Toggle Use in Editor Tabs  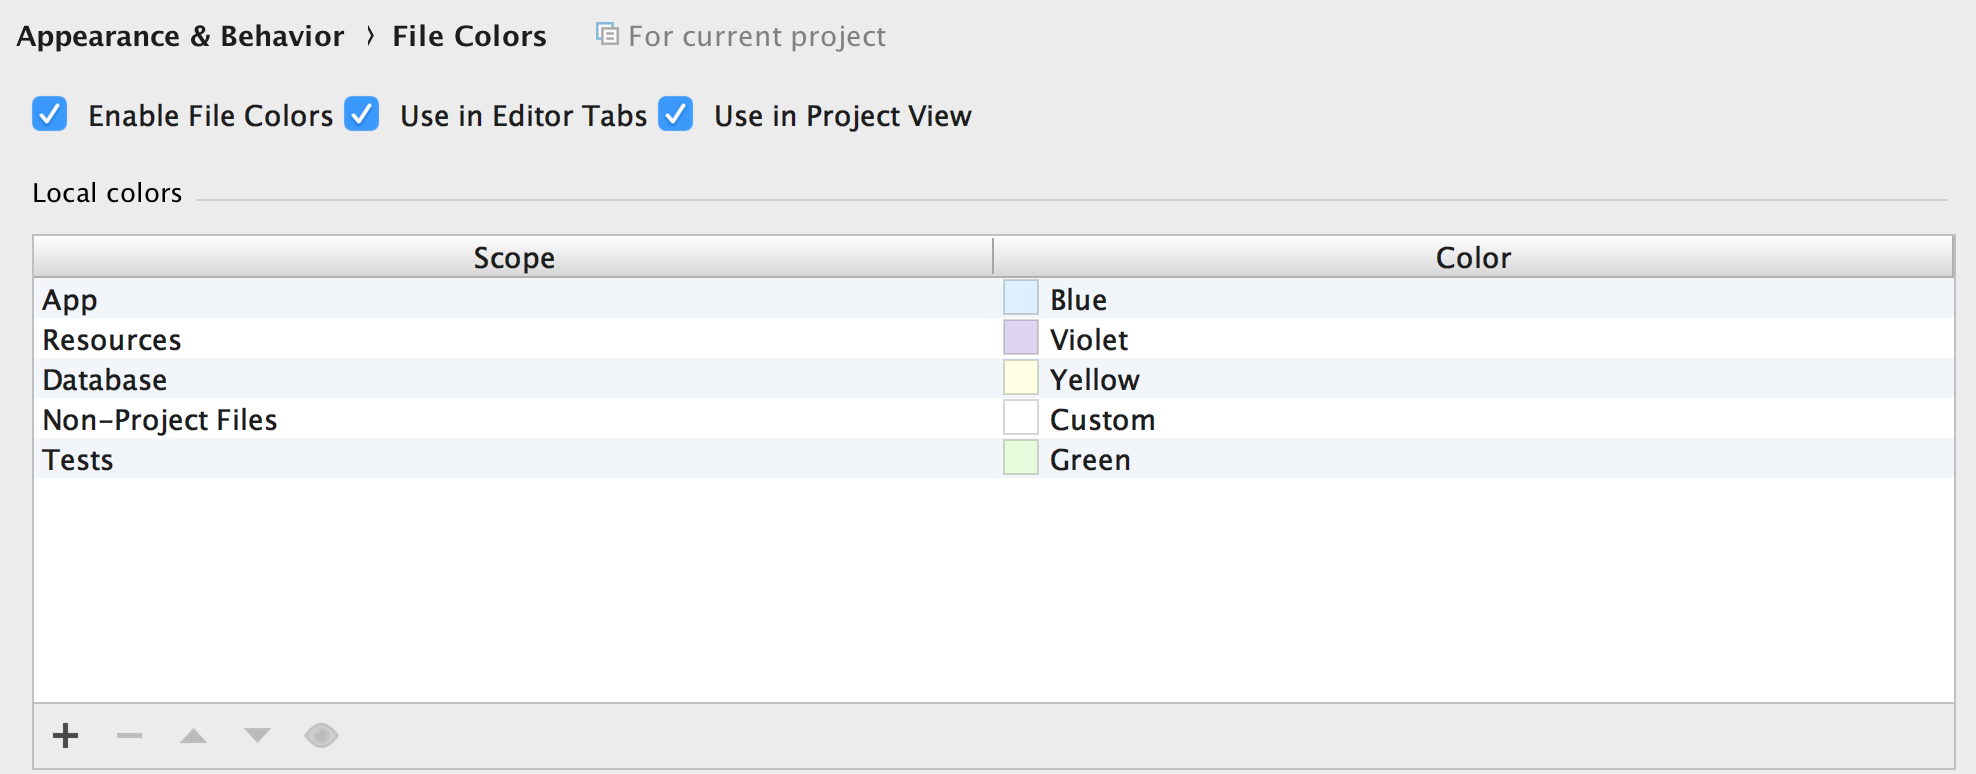click(x=362, y=115)
